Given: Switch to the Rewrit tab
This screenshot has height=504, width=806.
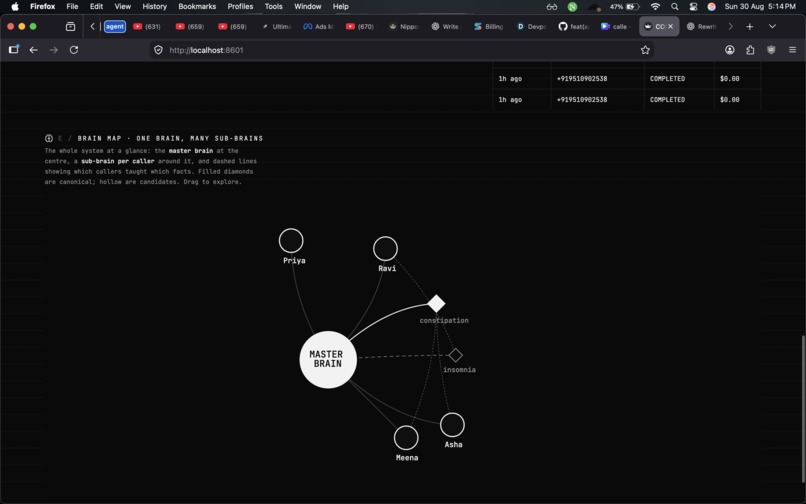Looking at the screenshot, I should point(701,26).
